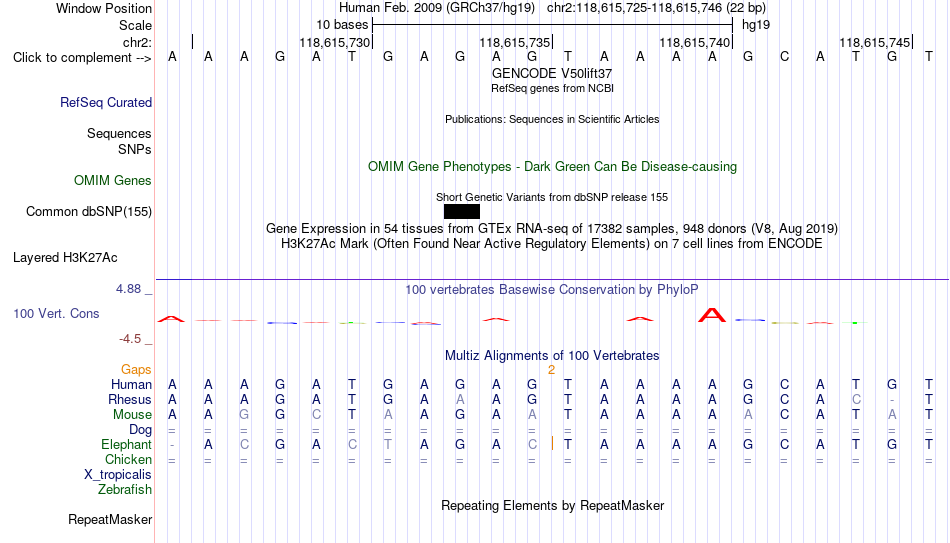Click position label 118,615,730
Image resolution: width=950 pixels, height=543 pixels.
(334, 42)
